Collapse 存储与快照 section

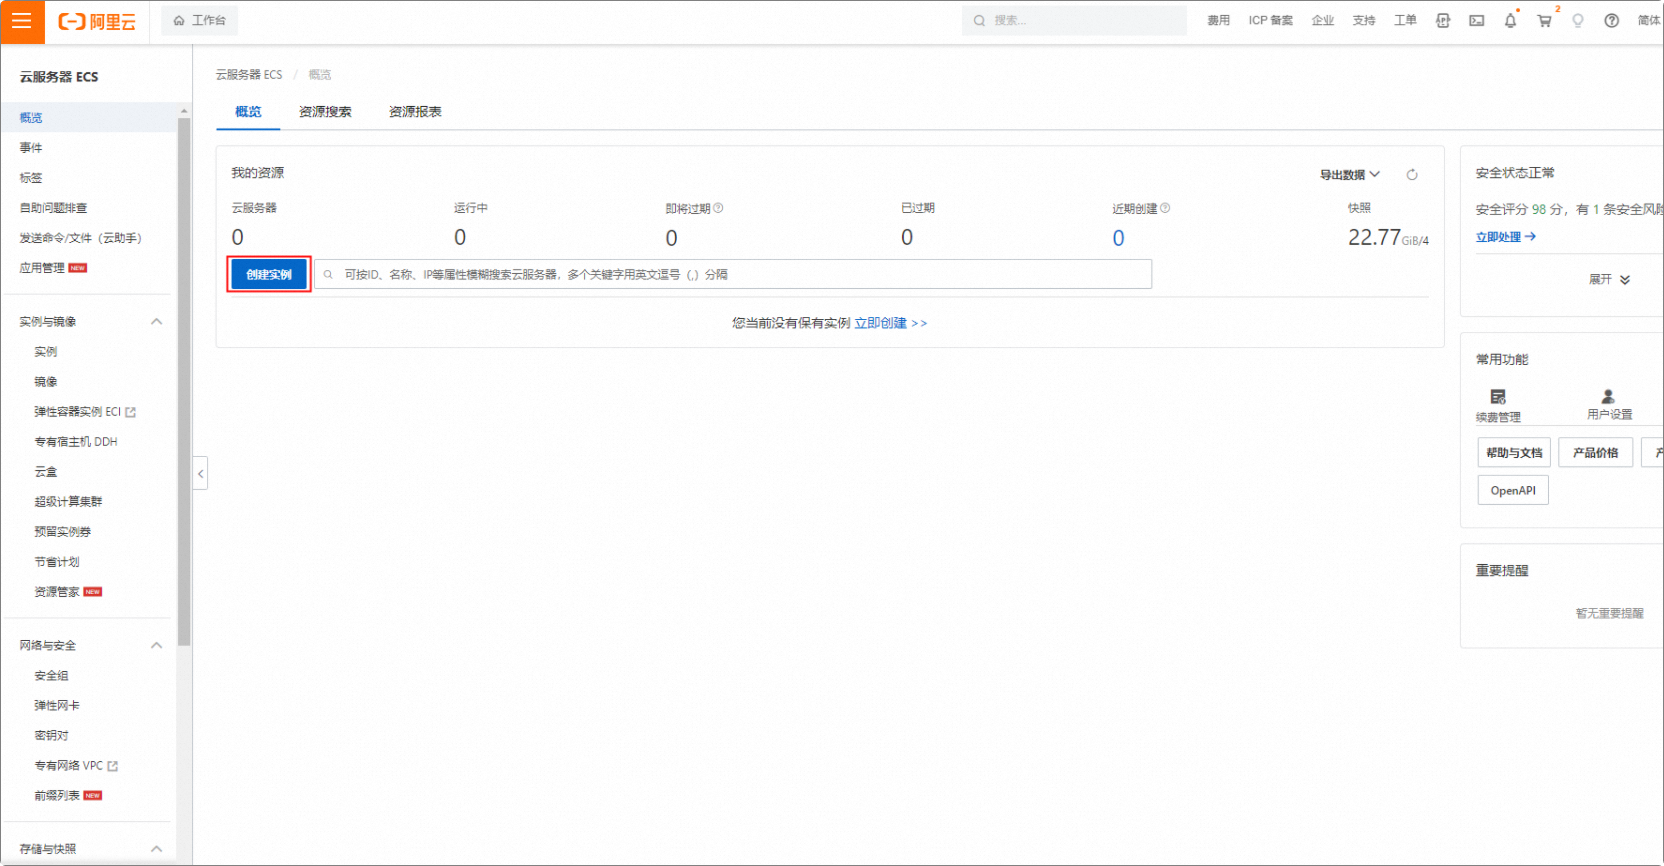(x=157, y=849)
